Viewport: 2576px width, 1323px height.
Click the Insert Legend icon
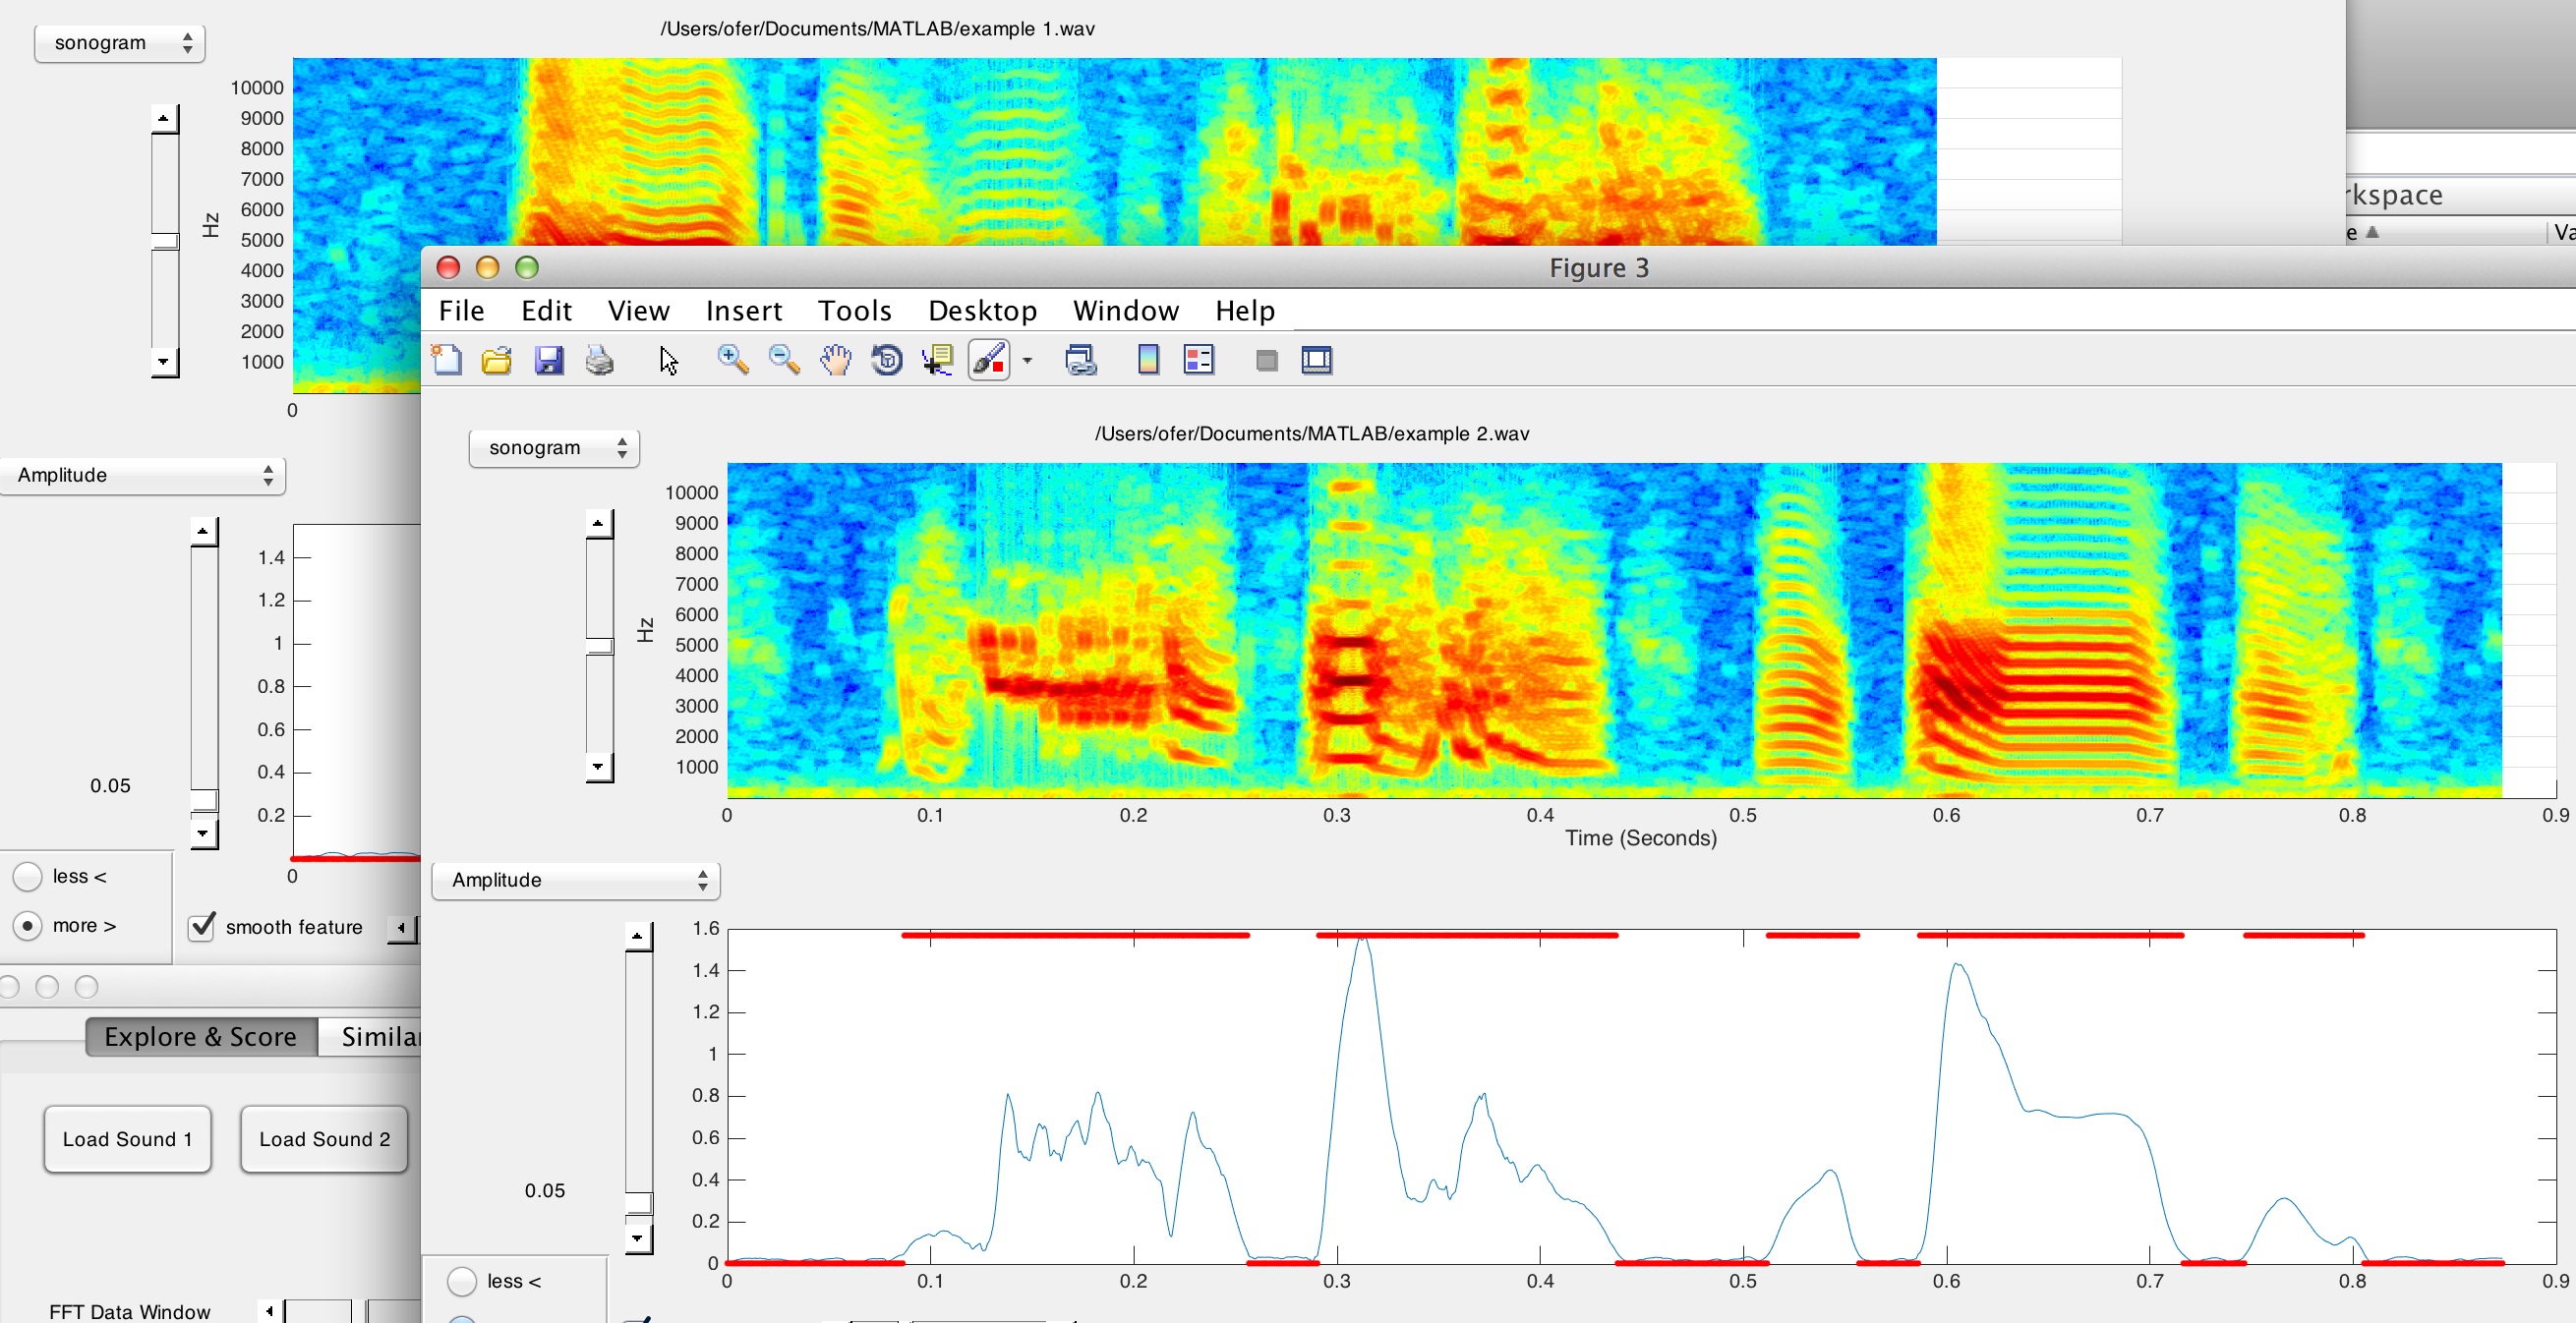[1198, 360]
